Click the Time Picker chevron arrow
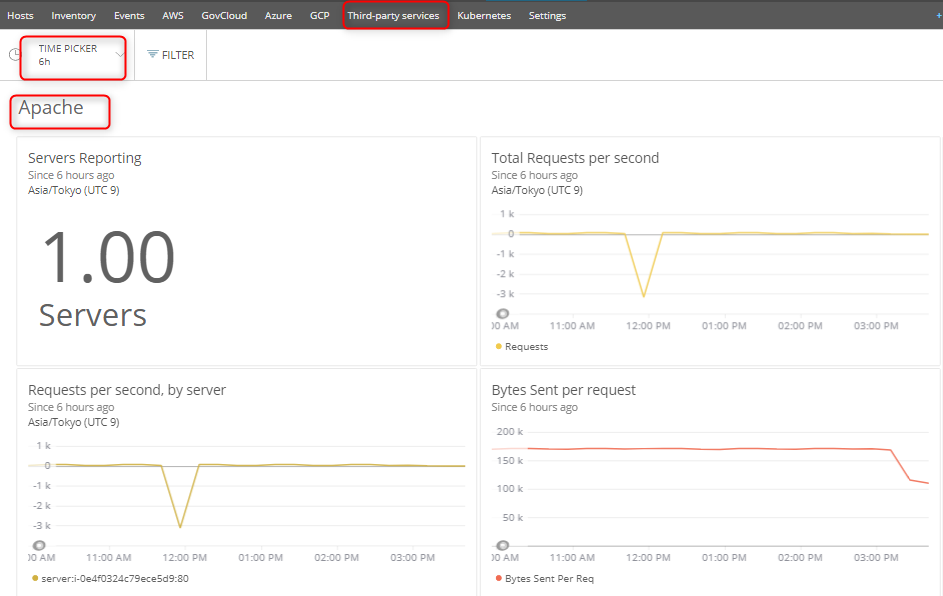Screen dimensions: 943x596 click(119, 55)
